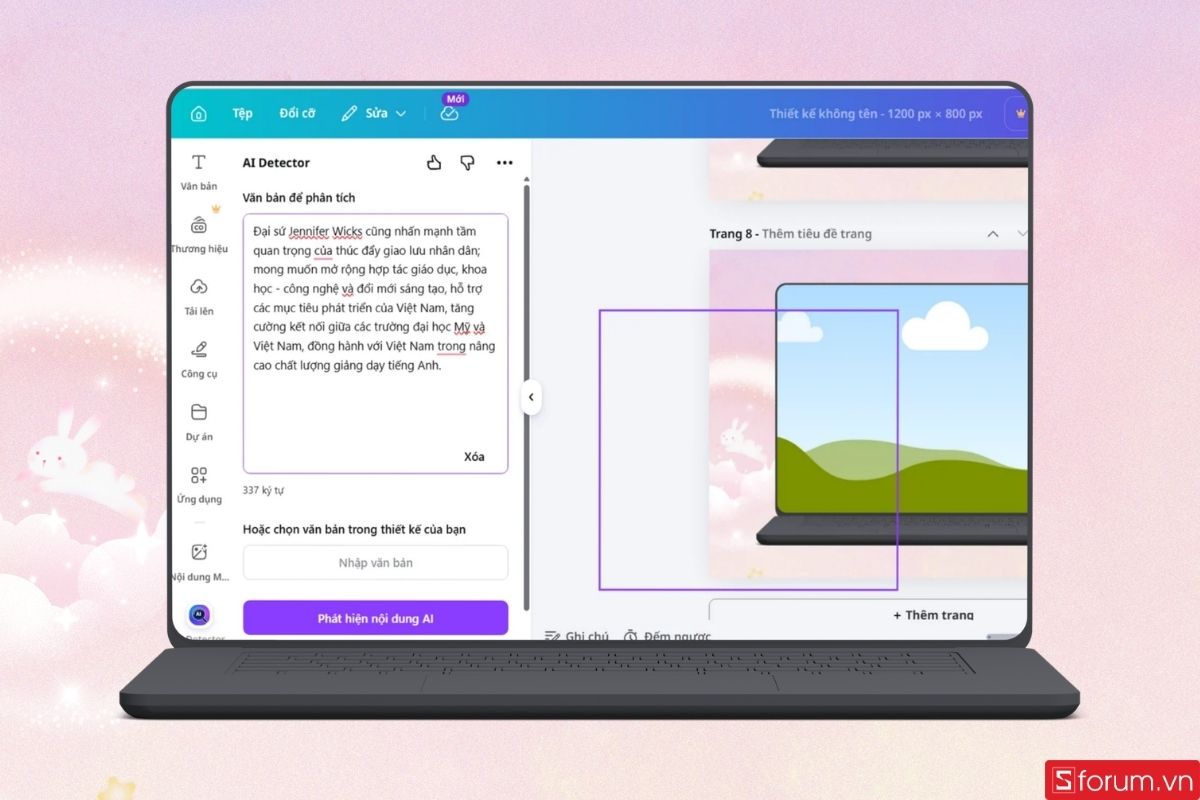Open the Tệp file menu

[x=243, y=113]
